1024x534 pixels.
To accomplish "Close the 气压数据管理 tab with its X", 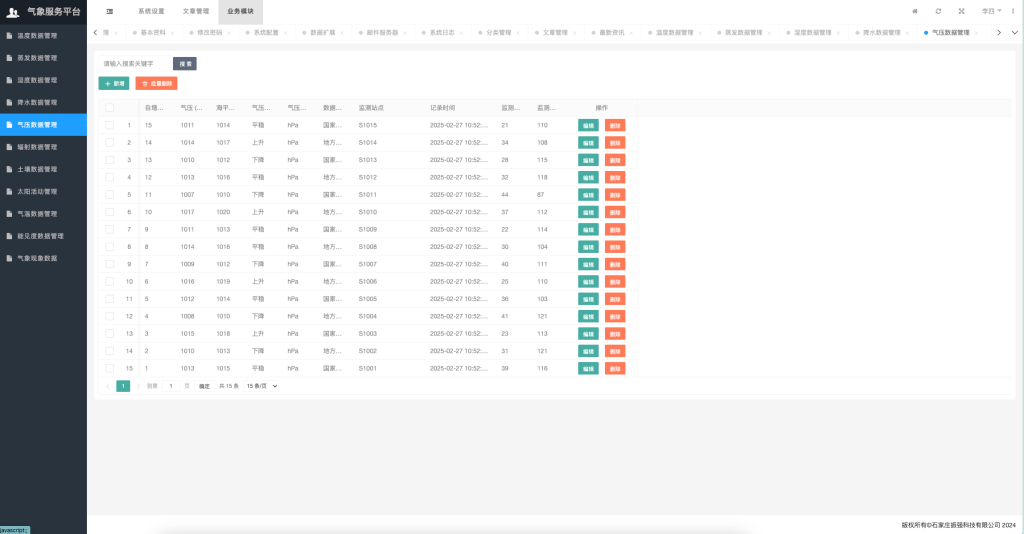I will pyautogui.click(x=977, y=33).
